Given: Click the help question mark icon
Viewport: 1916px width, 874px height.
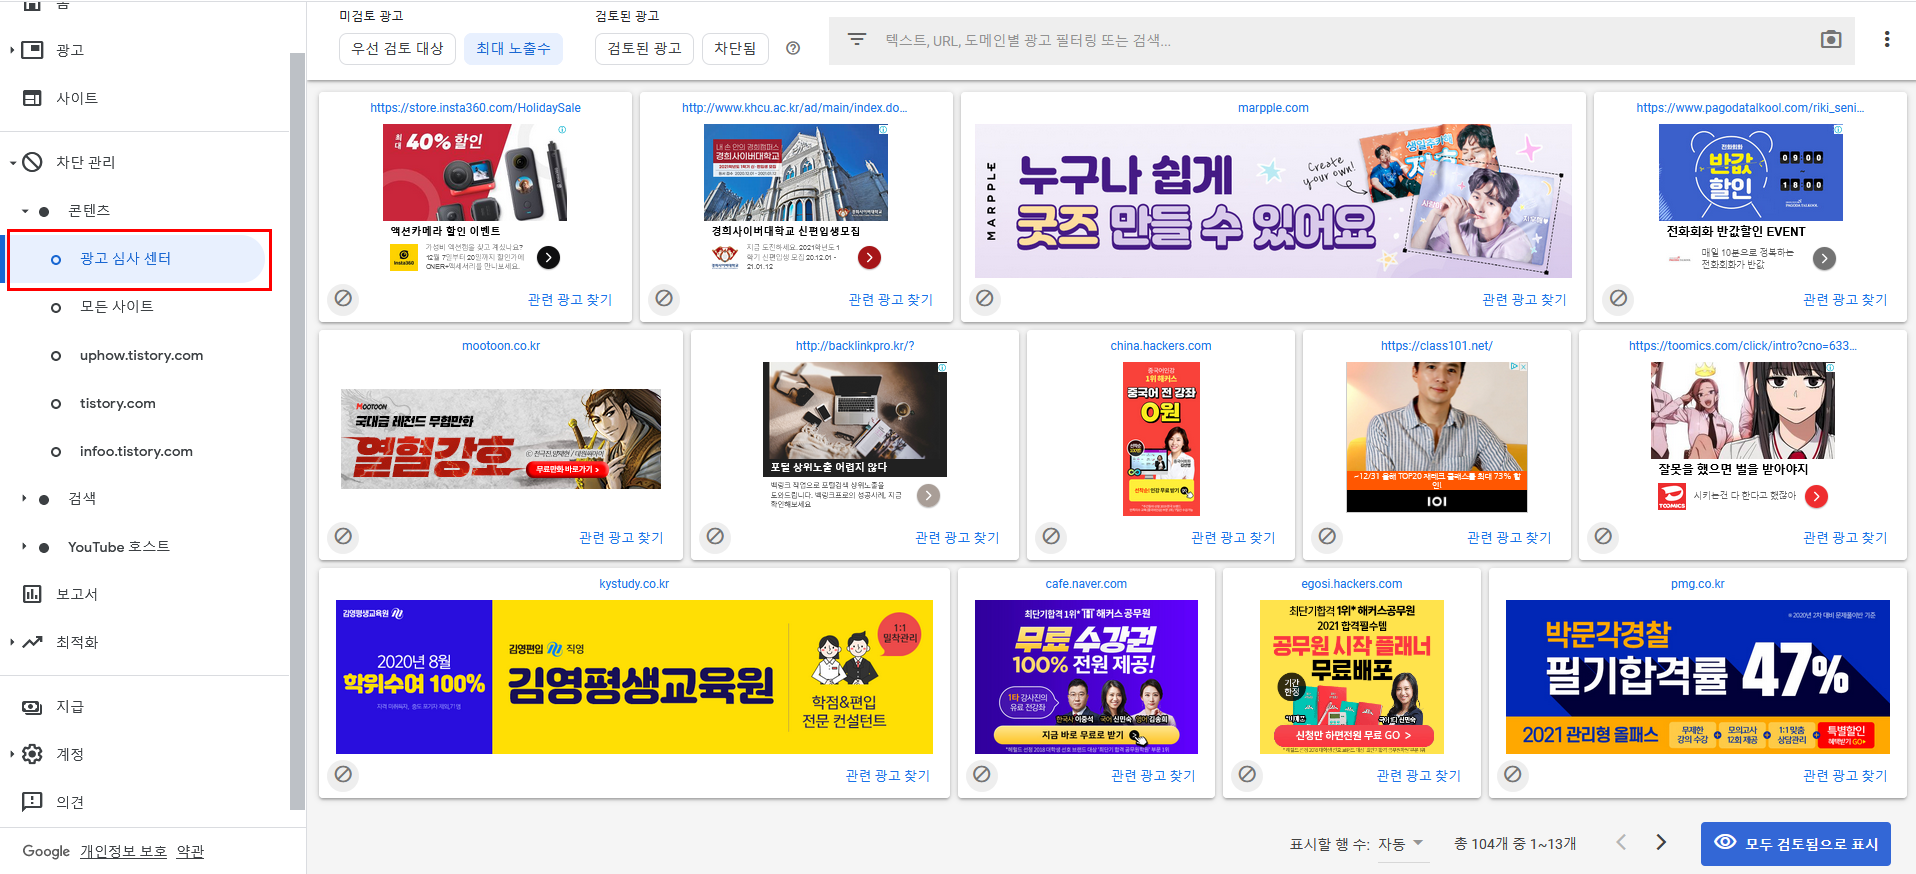Looking at the screenshot, I should (x=793, y=48).
